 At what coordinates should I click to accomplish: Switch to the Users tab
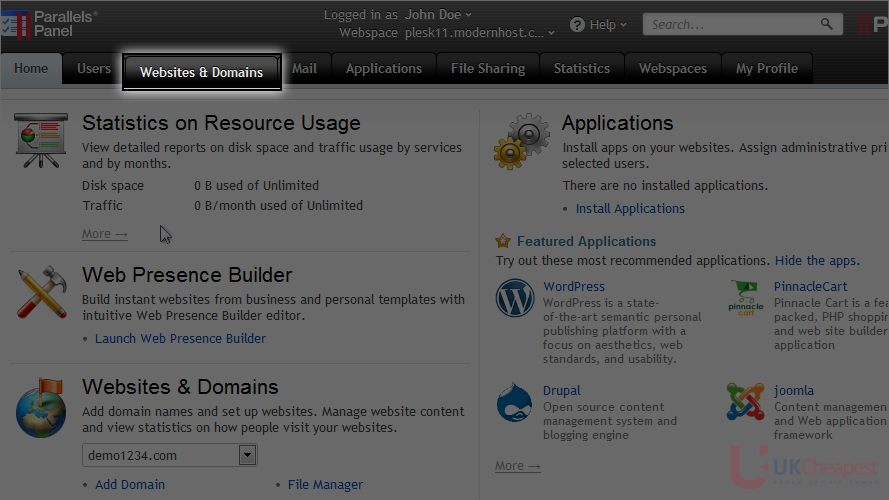(94, 69)
